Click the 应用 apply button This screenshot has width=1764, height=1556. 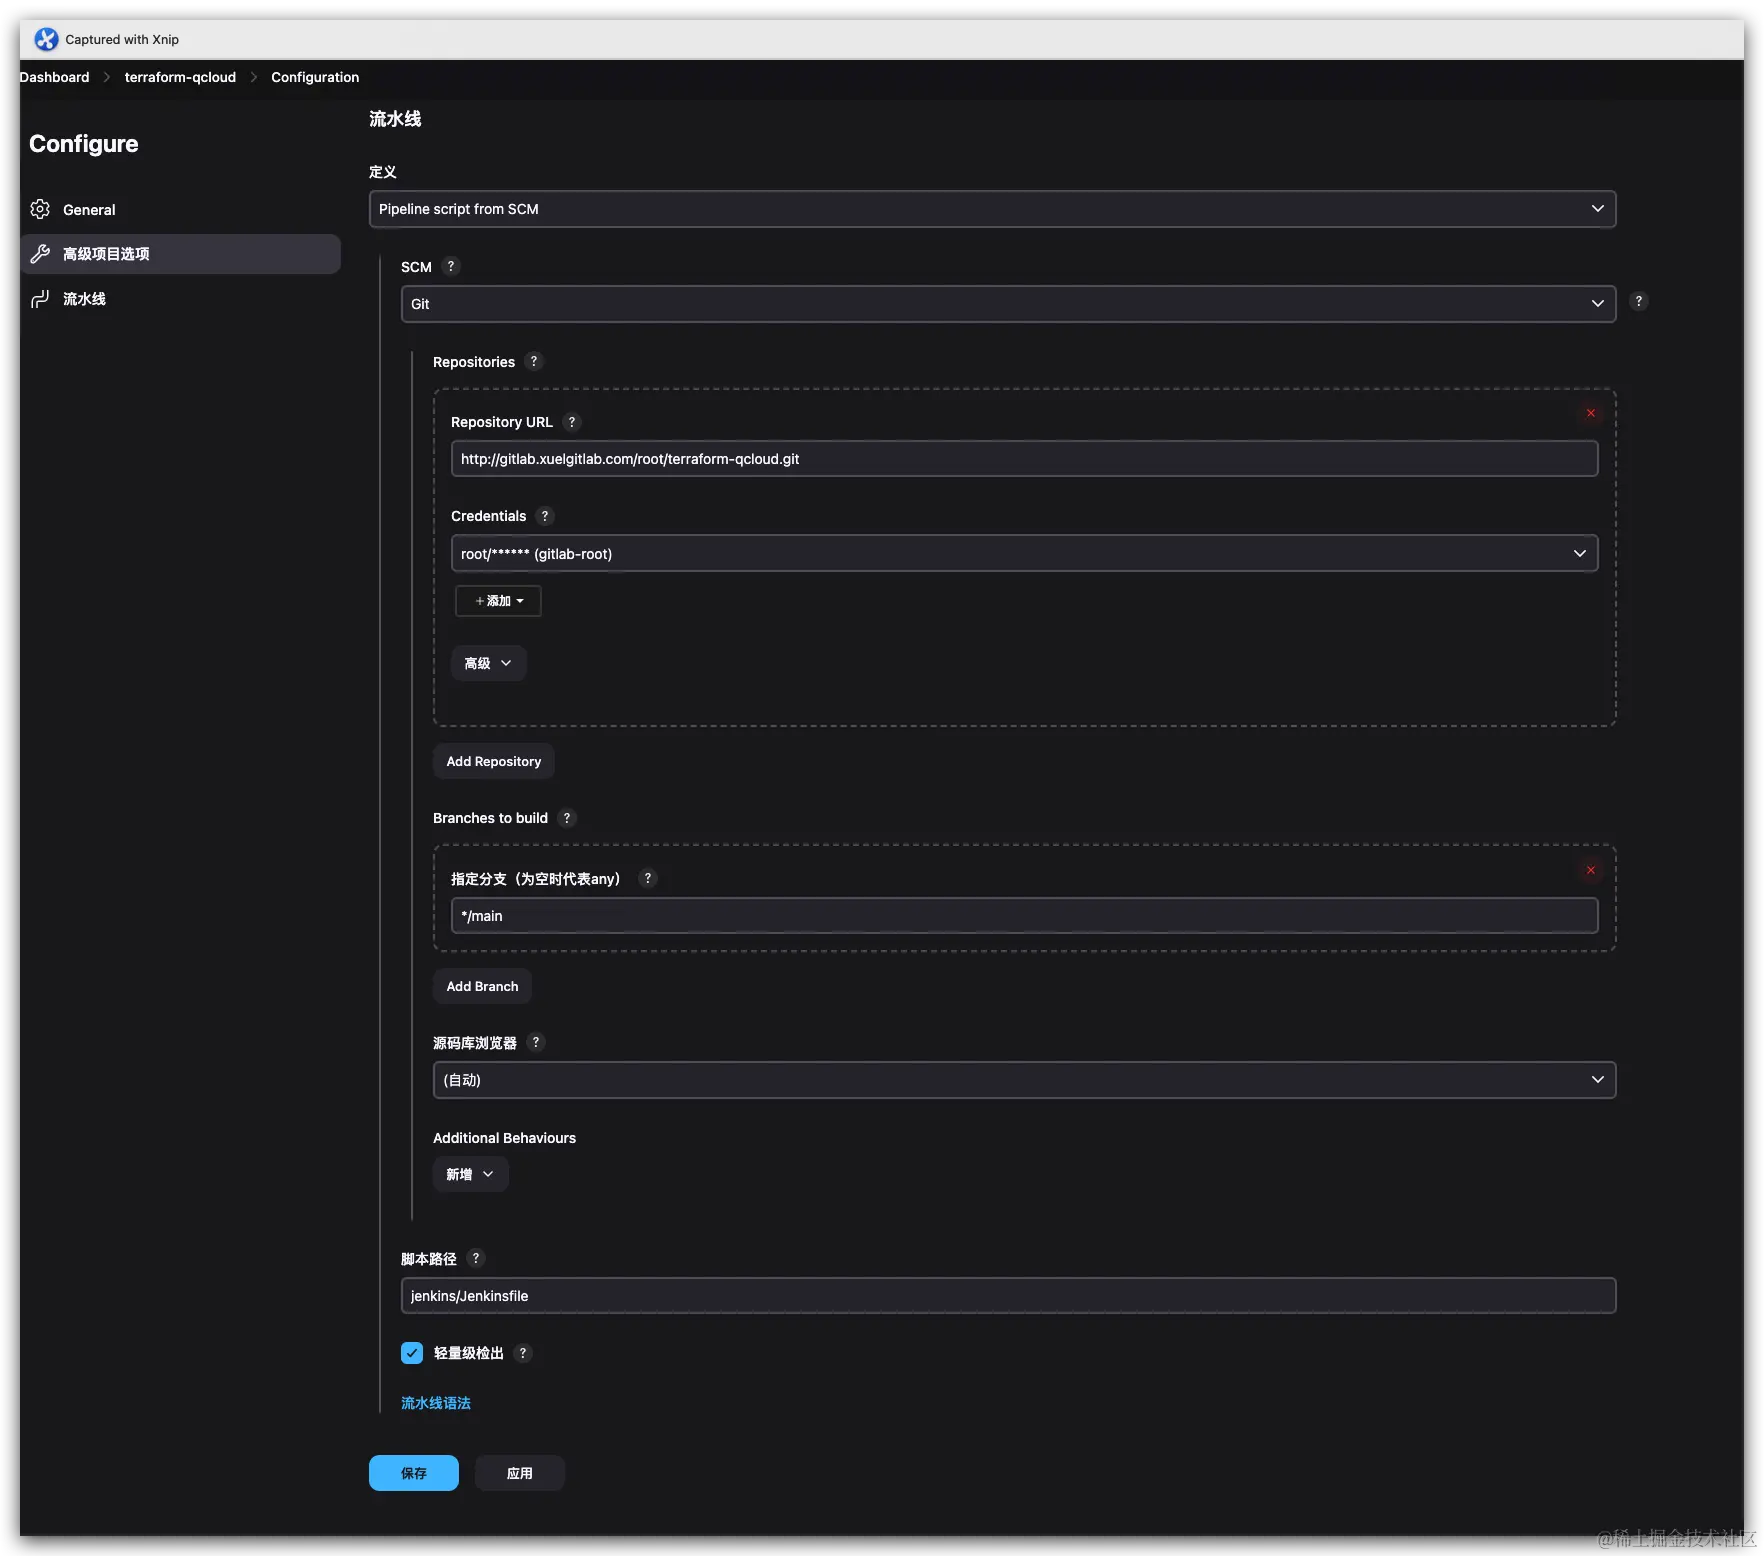coord(520,1473)
